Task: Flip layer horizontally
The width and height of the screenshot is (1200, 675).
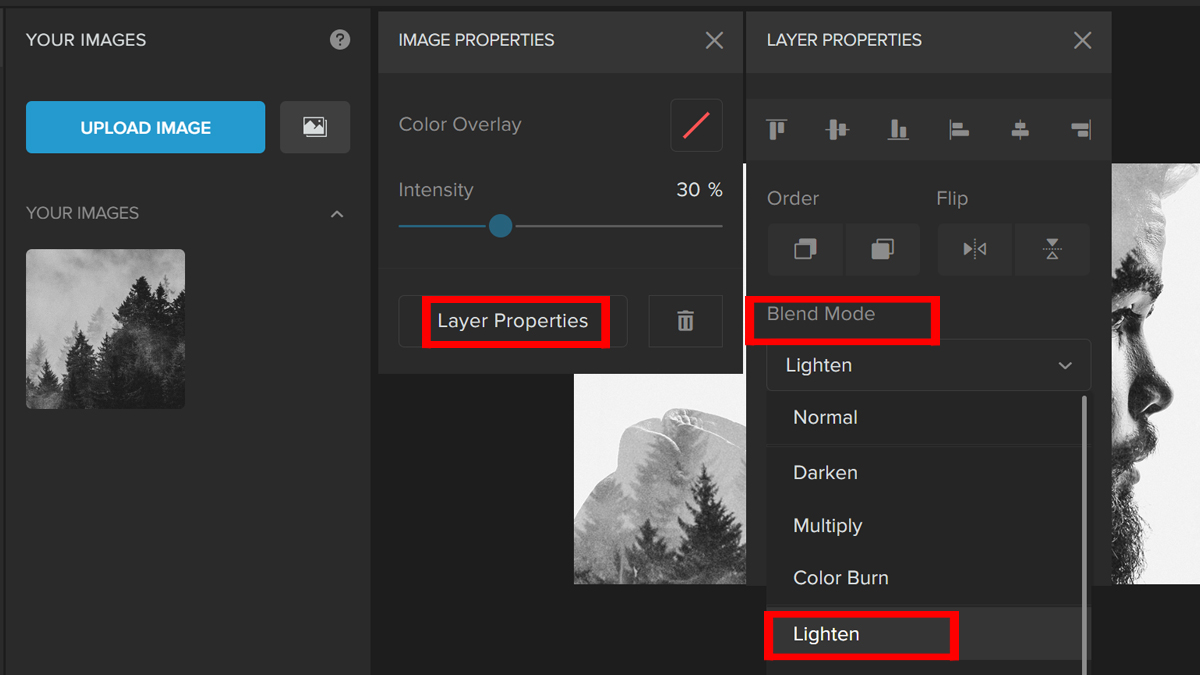Action: [x=975, y=249]
